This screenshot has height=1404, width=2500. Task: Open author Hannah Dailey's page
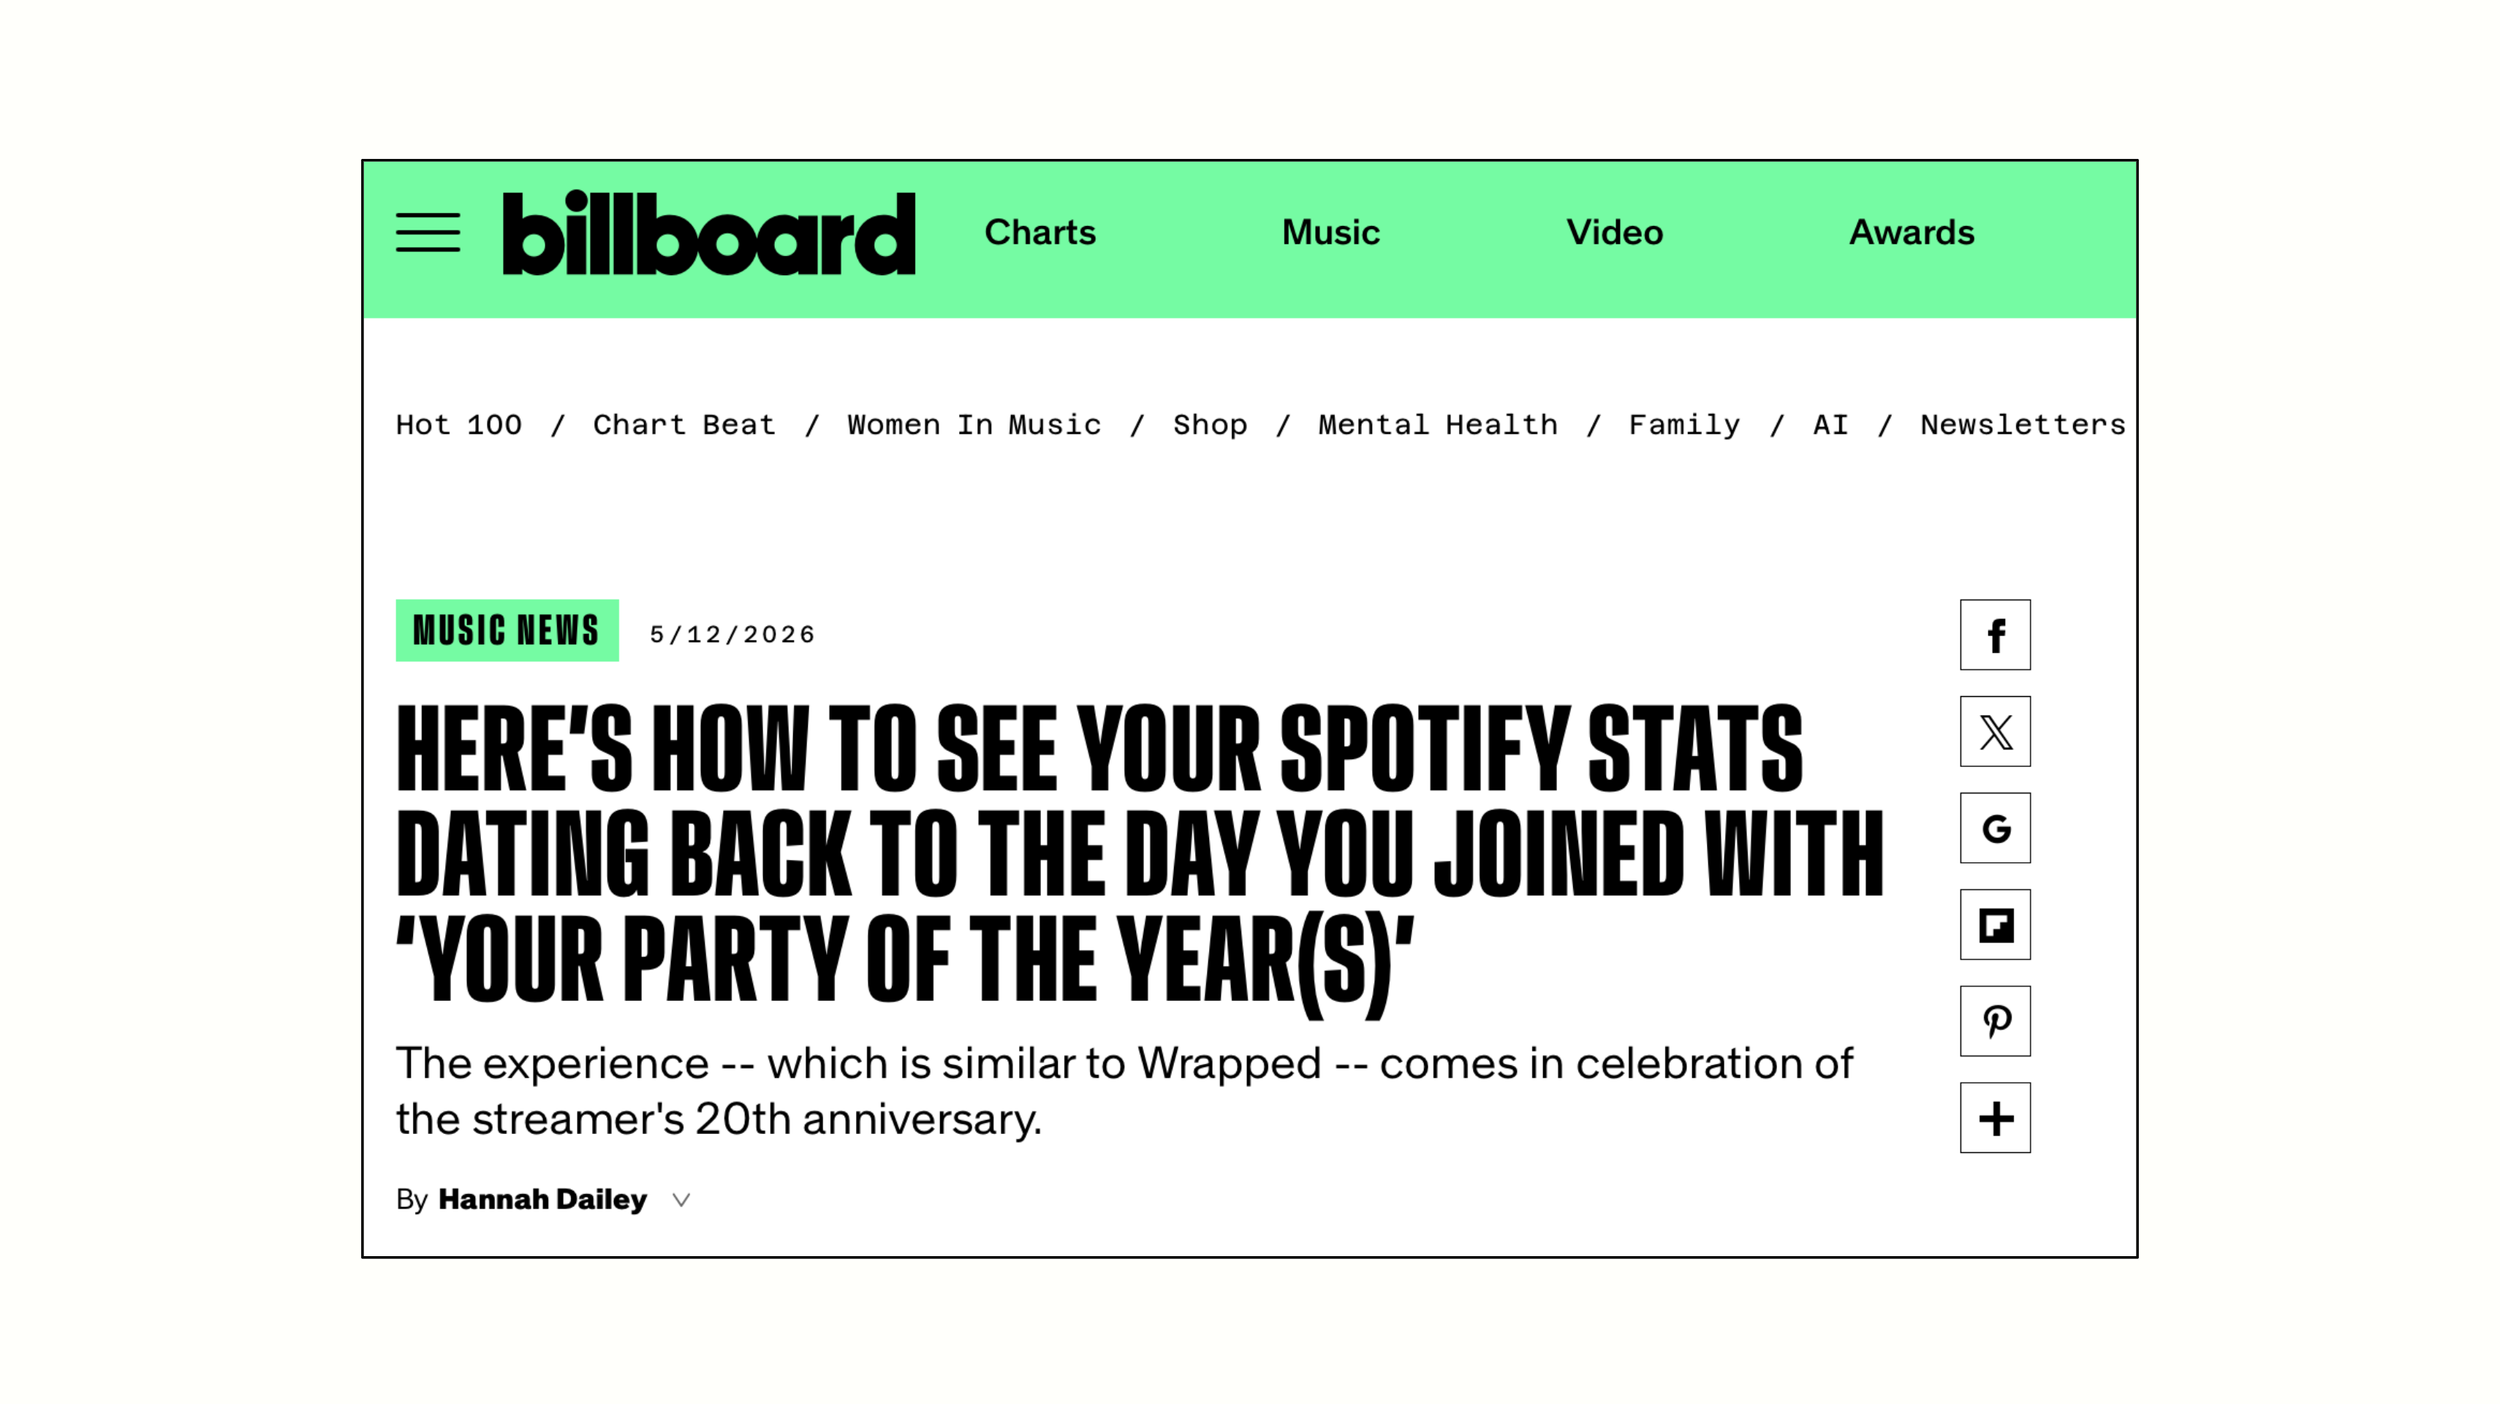tap(543, 1199)
